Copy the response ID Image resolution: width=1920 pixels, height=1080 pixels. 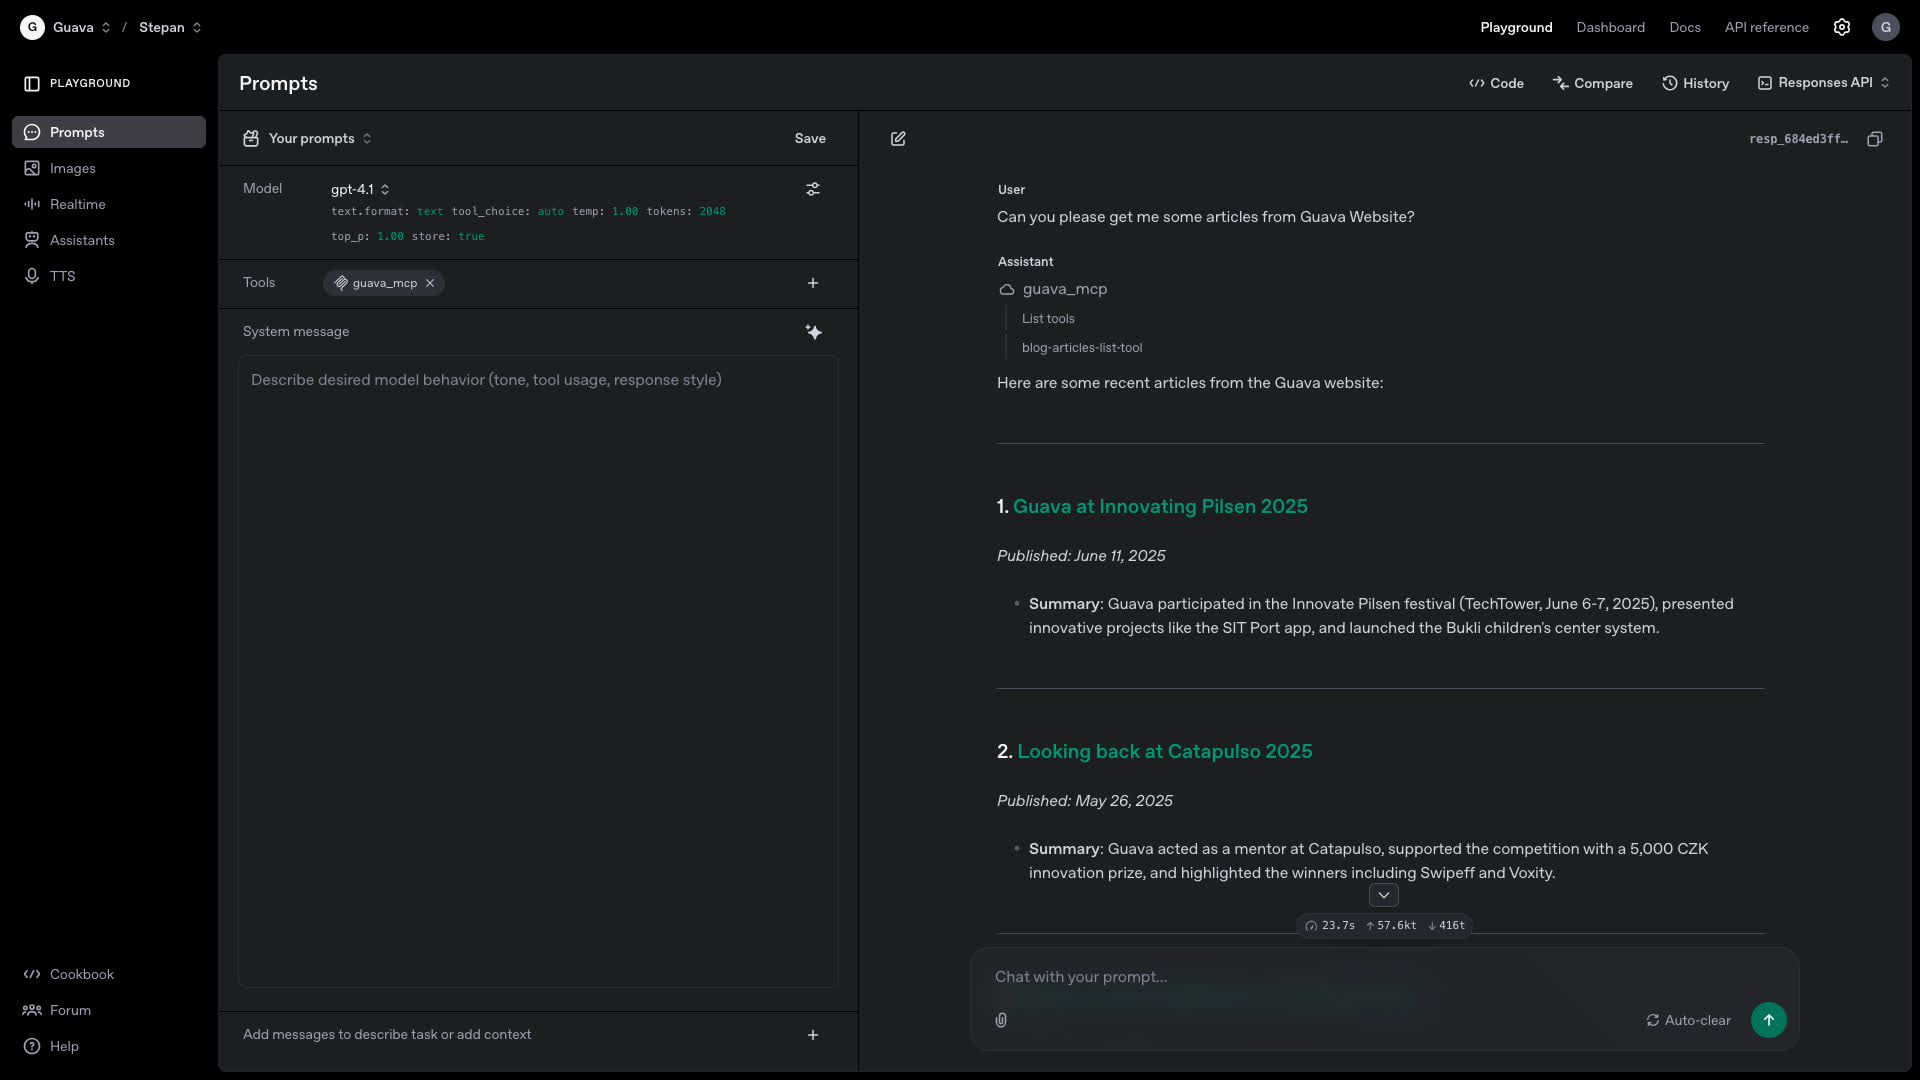point(1875,139)
